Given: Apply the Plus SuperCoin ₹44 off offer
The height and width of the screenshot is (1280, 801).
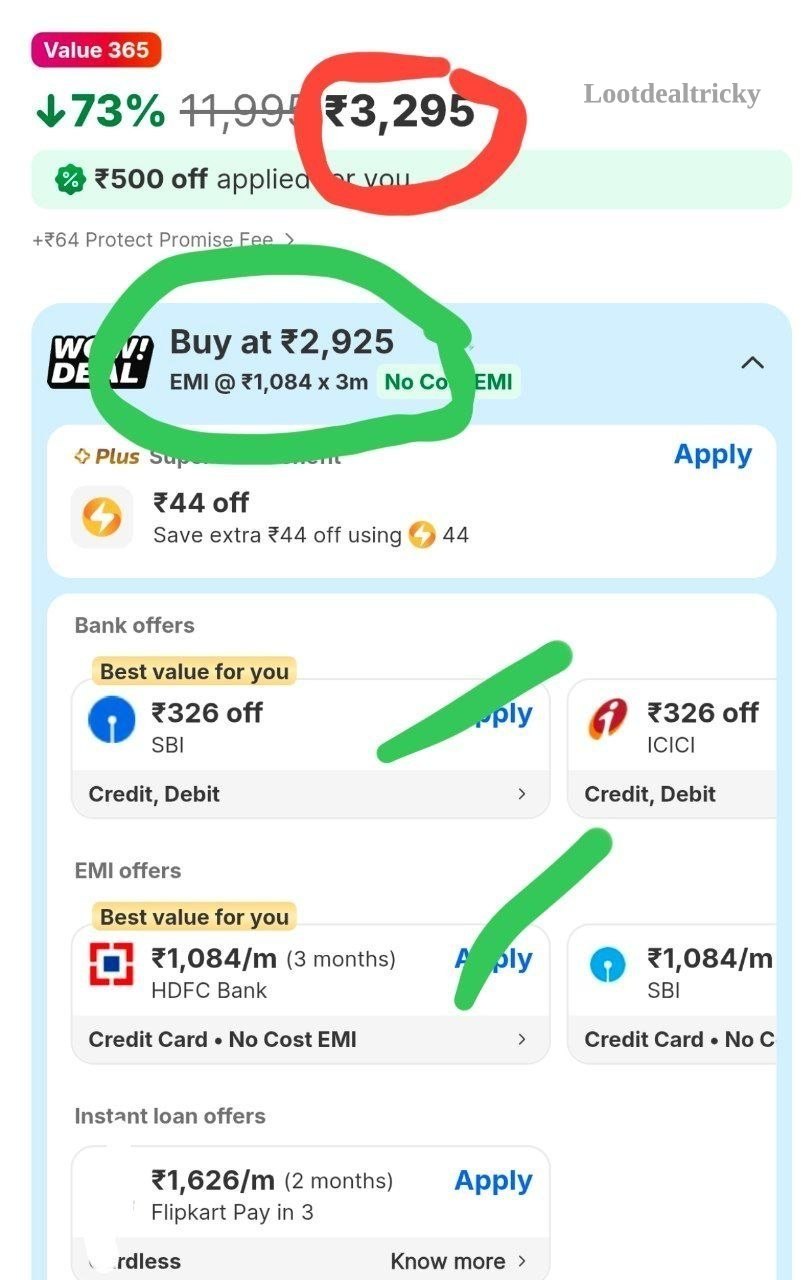Looking at the screenshot, I should click(x=713, y=454).
